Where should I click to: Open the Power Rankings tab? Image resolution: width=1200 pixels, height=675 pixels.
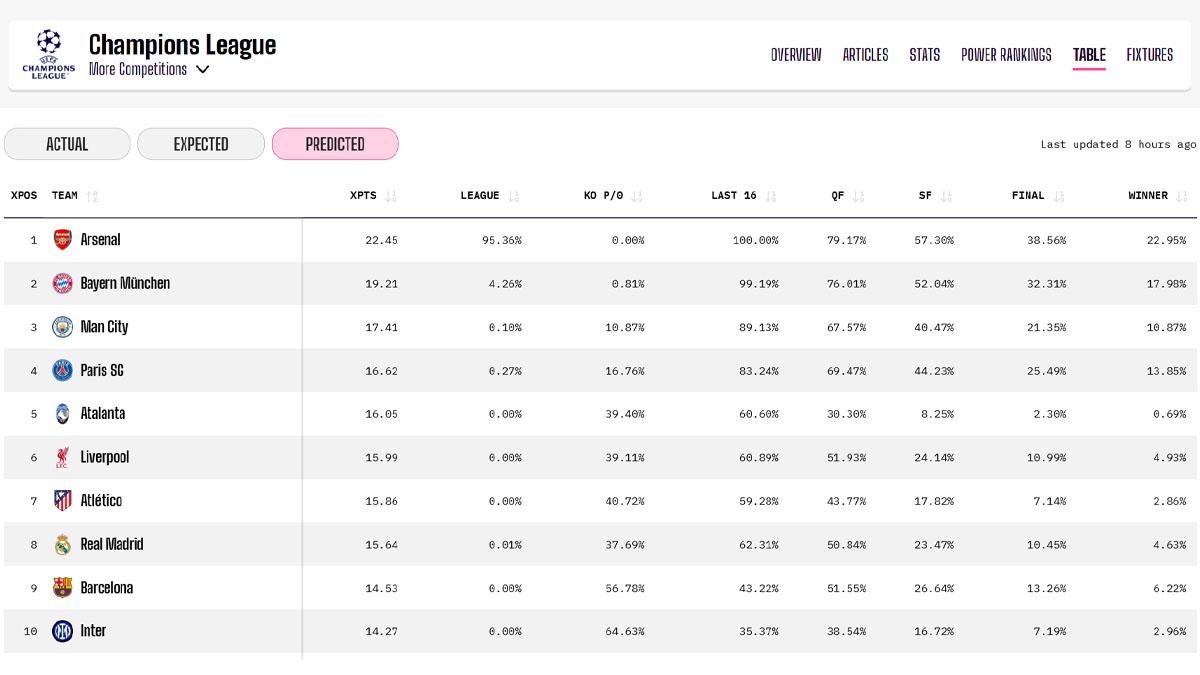pos(1006,55)
